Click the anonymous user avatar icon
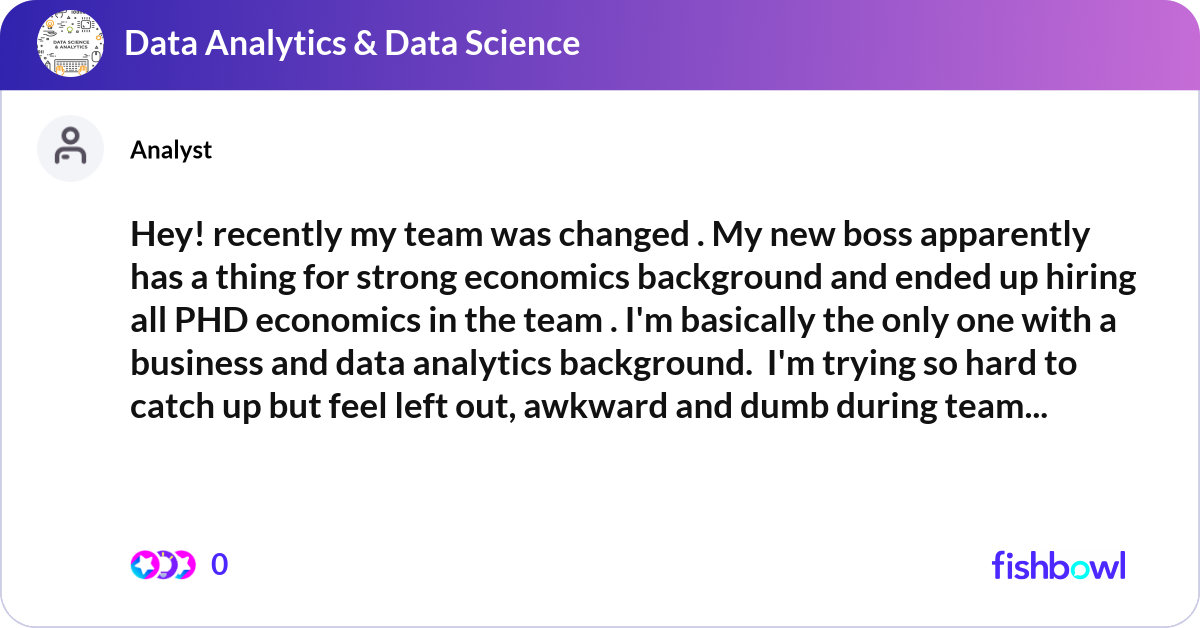Screen dimensions: 1200x628 pyautogui.click(x=70, y=148)
